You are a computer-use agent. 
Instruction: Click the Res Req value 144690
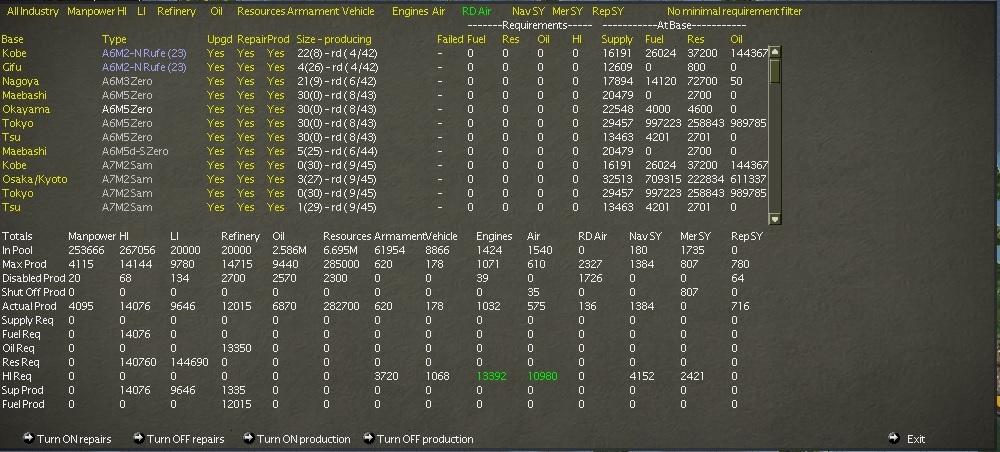coord(189,362)
